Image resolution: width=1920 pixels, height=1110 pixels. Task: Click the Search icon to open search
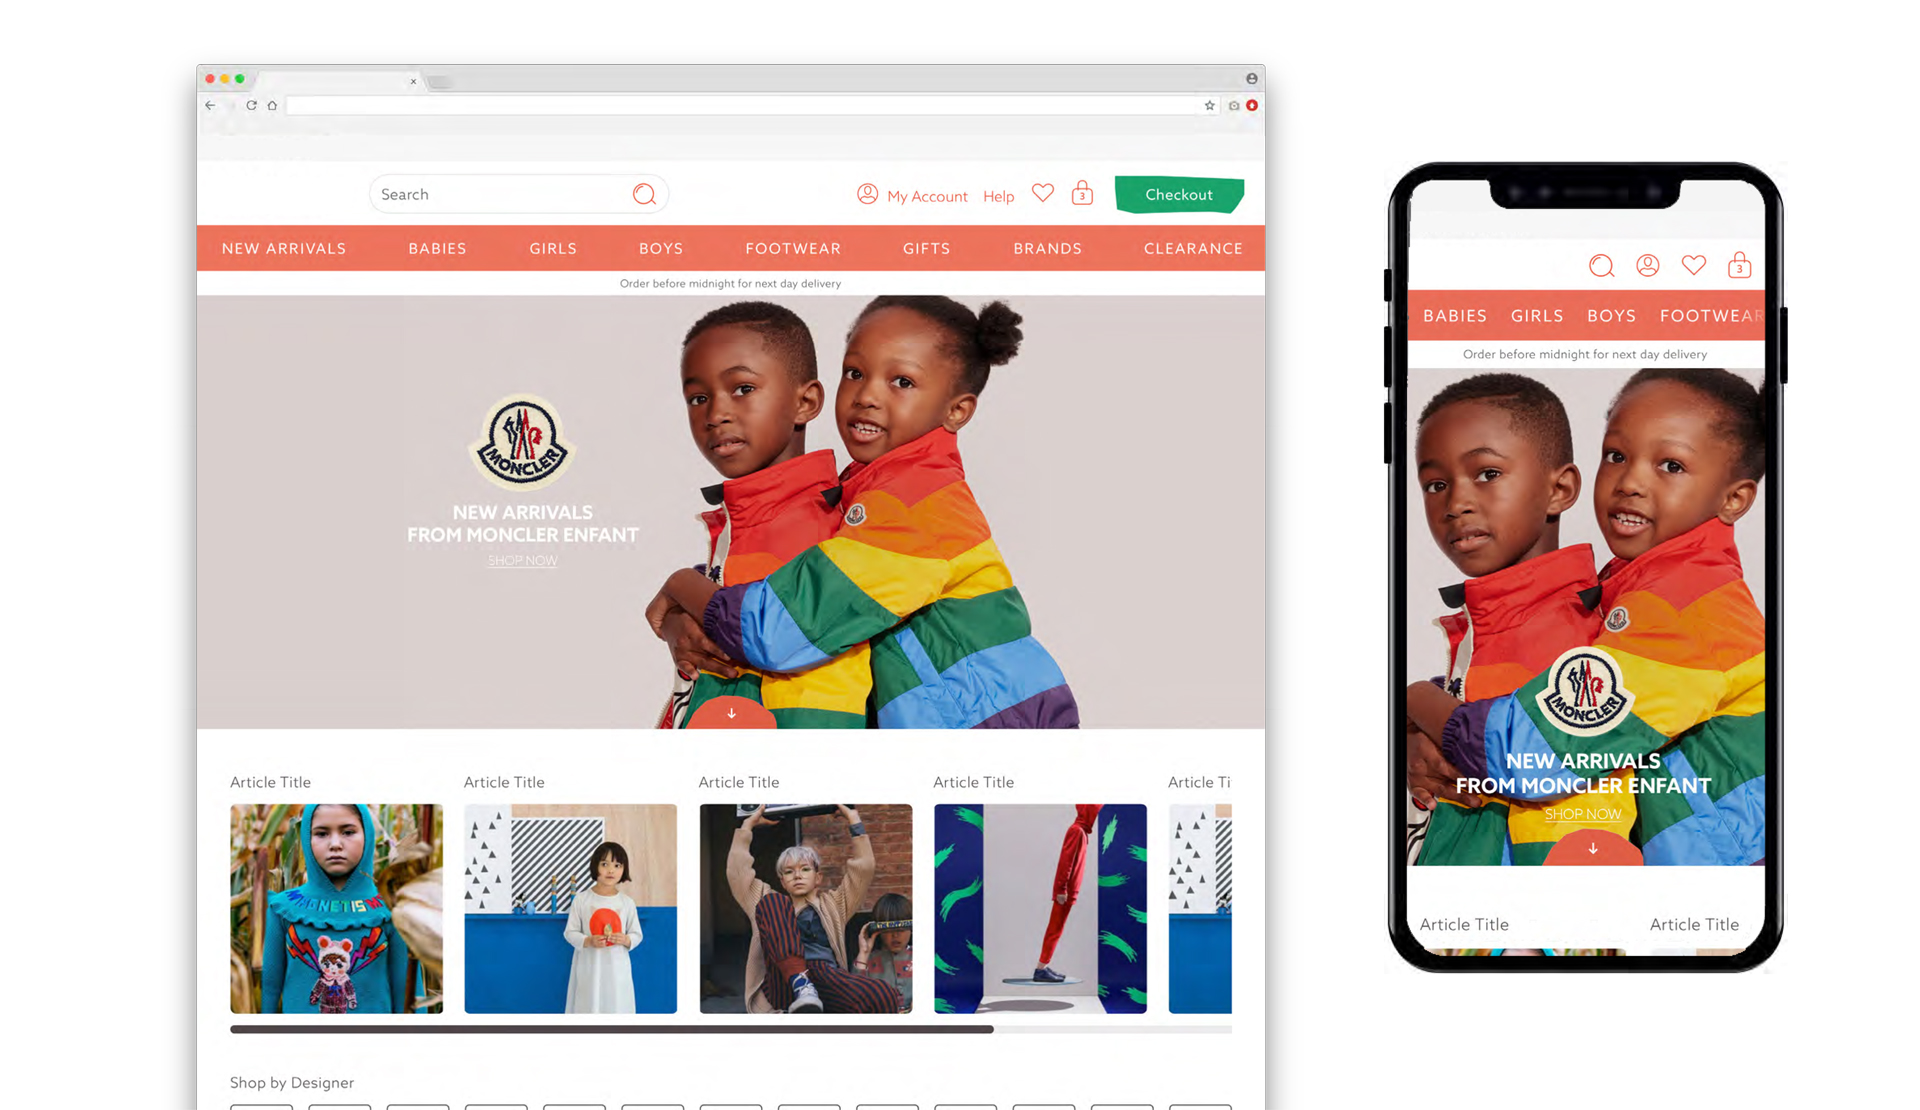[647, 193]
